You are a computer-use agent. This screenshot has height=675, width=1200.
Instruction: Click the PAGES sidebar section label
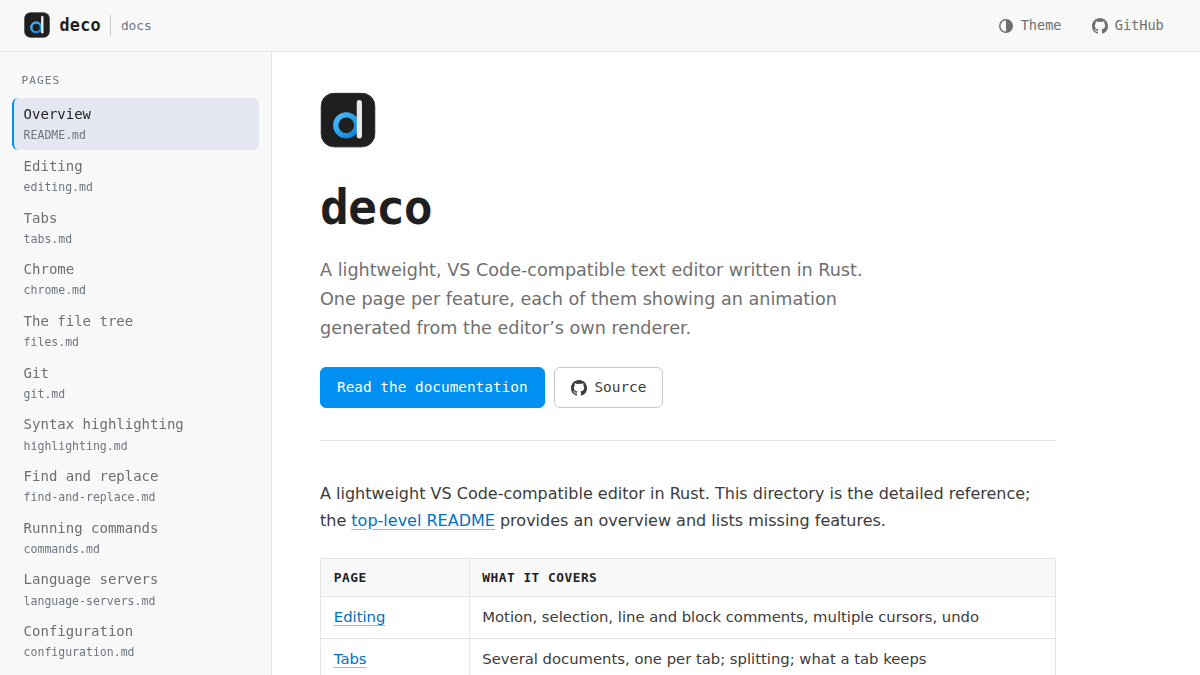coord(41,80)
